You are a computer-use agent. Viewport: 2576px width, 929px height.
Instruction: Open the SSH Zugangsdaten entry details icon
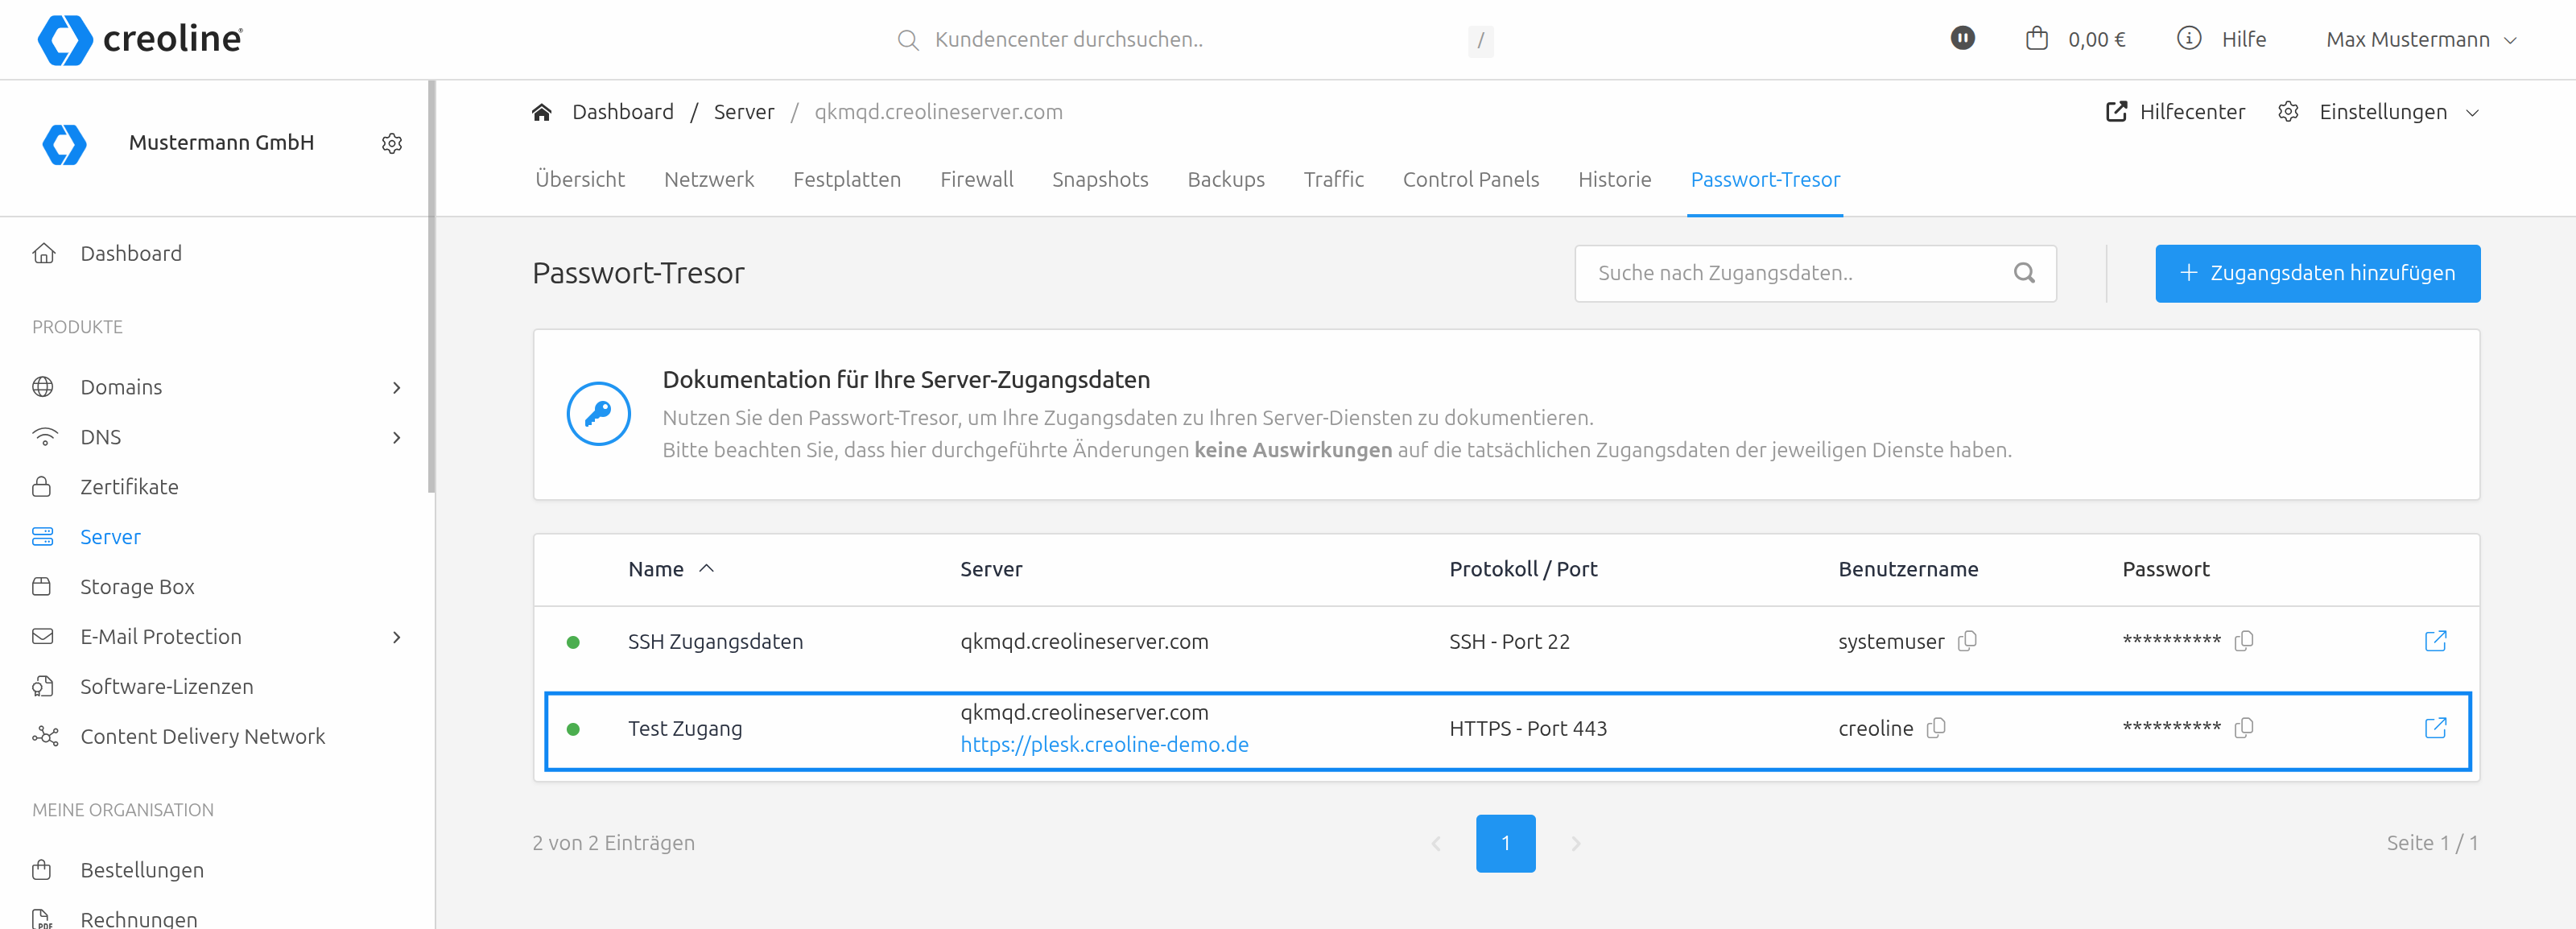2435,641
